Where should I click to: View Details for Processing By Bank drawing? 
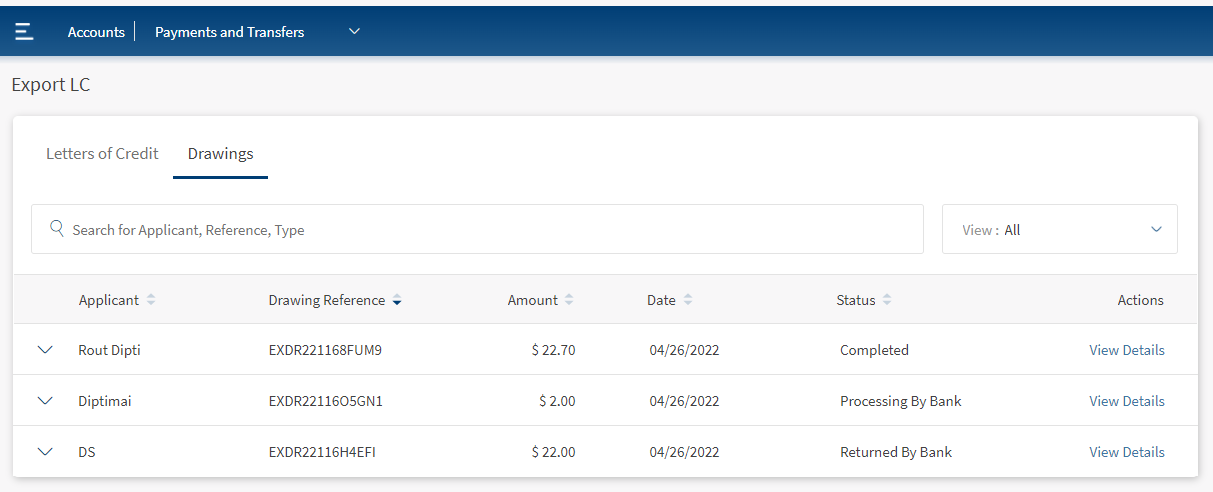pos(1126,401)
